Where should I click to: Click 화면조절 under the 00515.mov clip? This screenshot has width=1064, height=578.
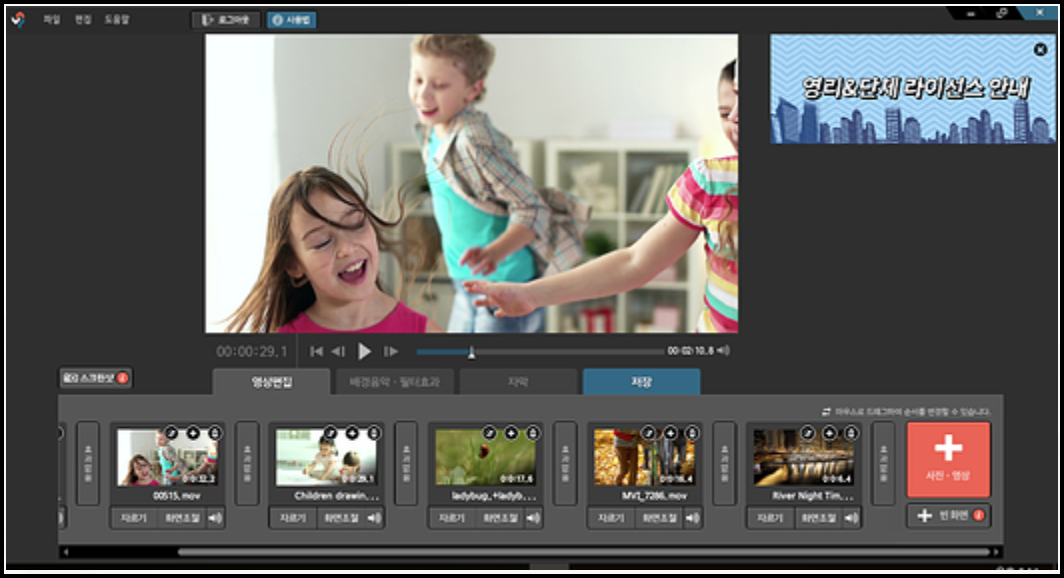click(x=182, y=518)
